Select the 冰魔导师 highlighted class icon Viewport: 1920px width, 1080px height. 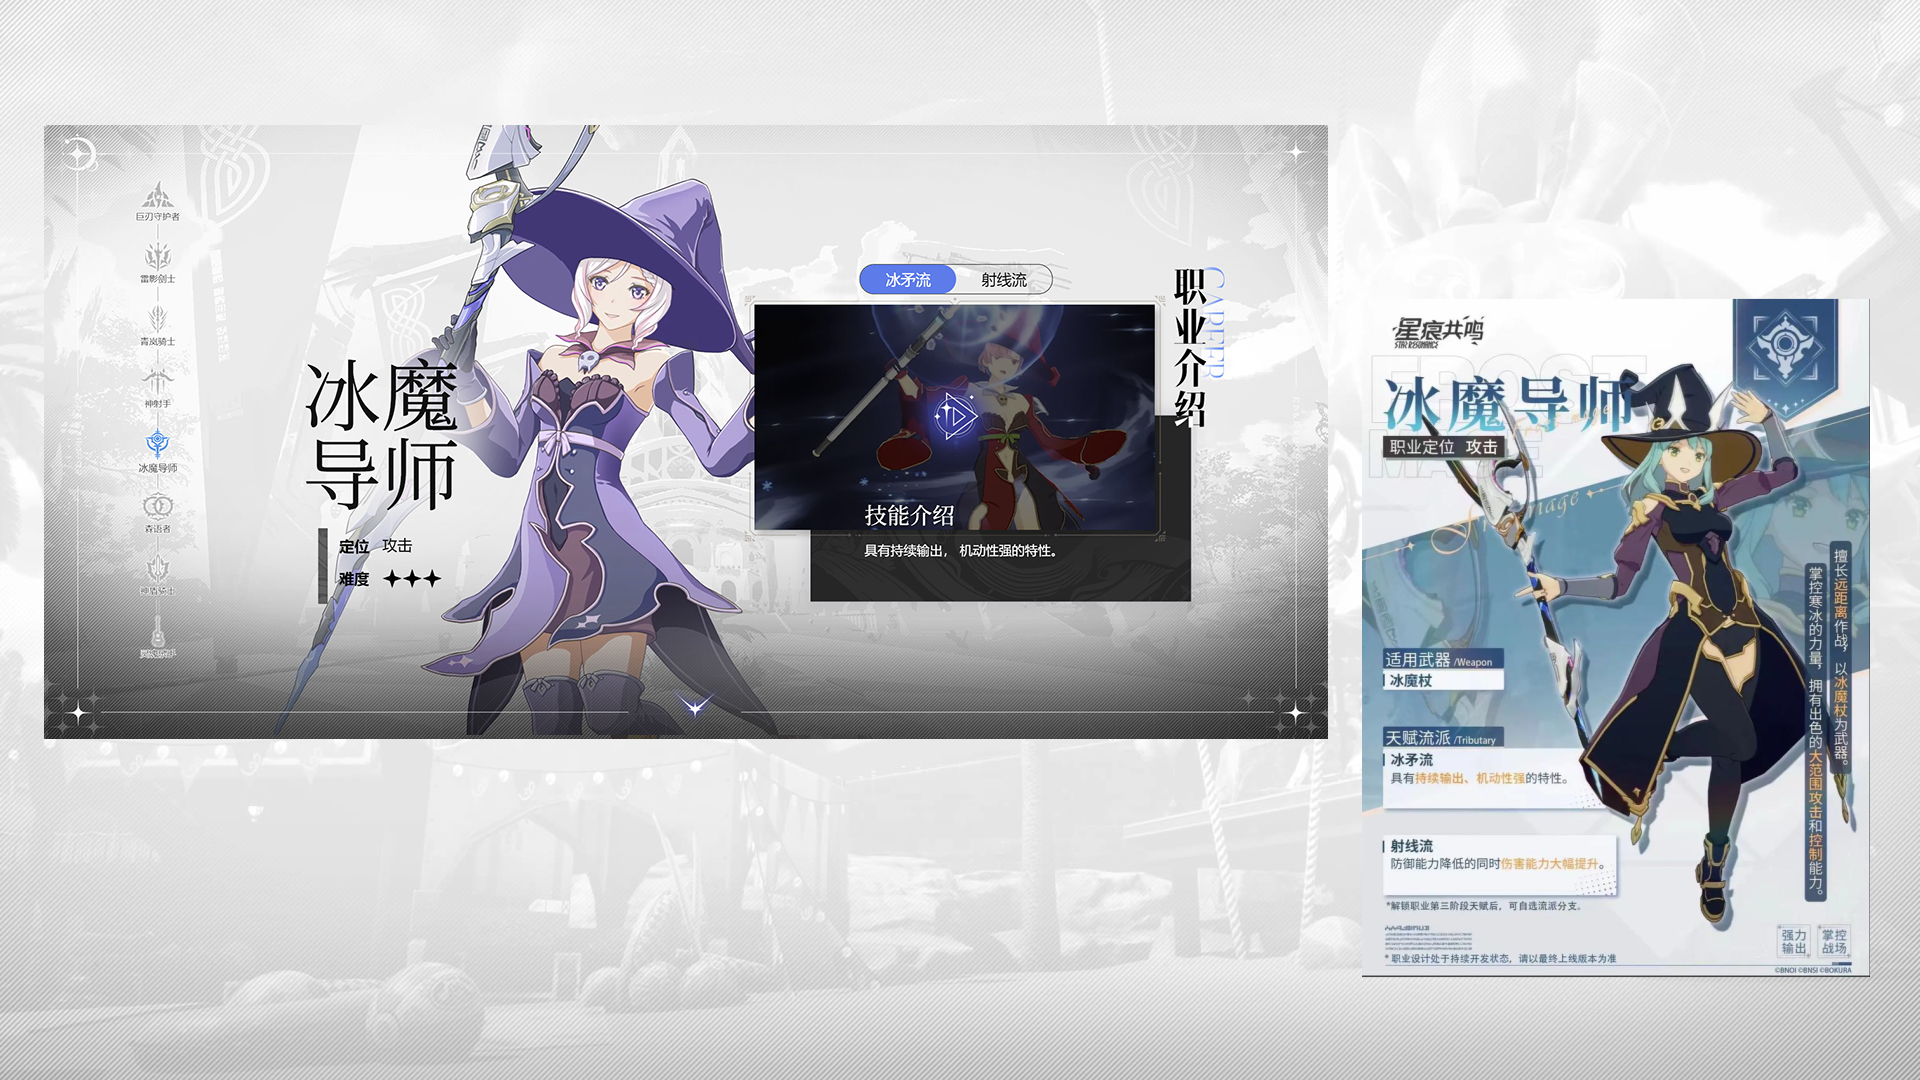tap(158, 446)
